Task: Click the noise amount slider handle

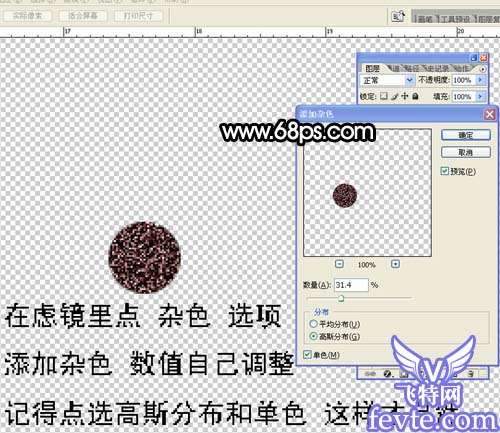Action: [341, 299]
